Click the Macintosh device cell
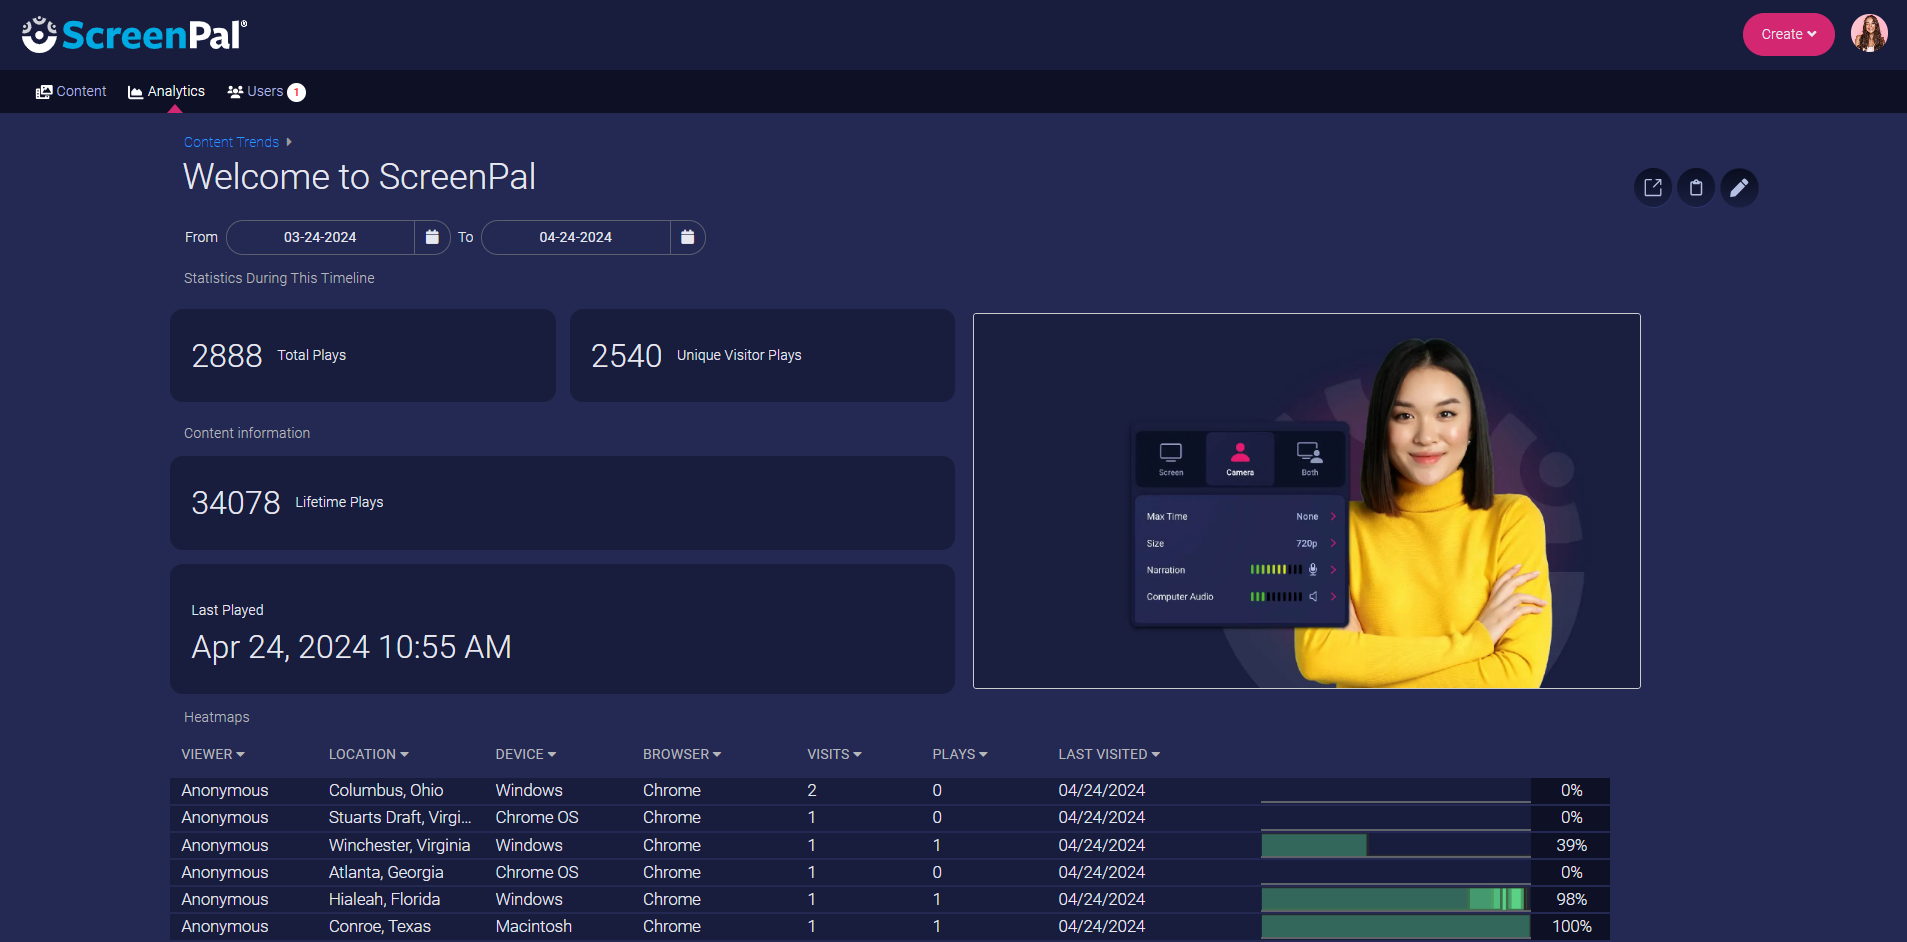Viewport: 1907px width, 942px height. tap(534, 926)
